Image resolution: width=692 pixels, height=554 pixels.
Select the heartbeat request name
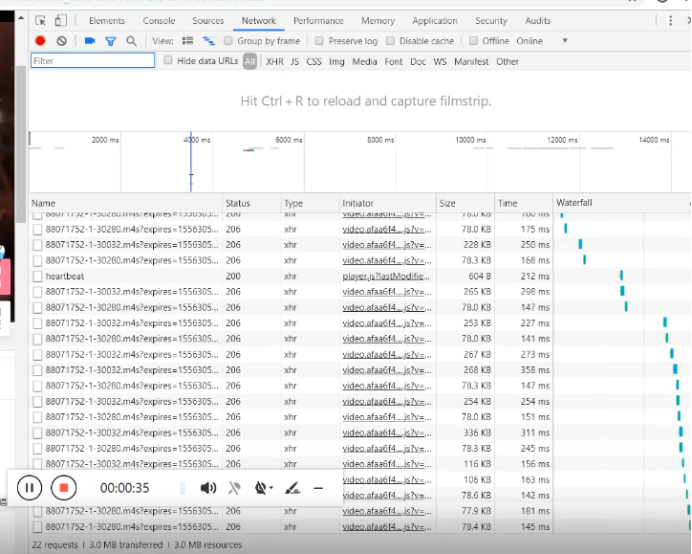[x=64, y=276]
